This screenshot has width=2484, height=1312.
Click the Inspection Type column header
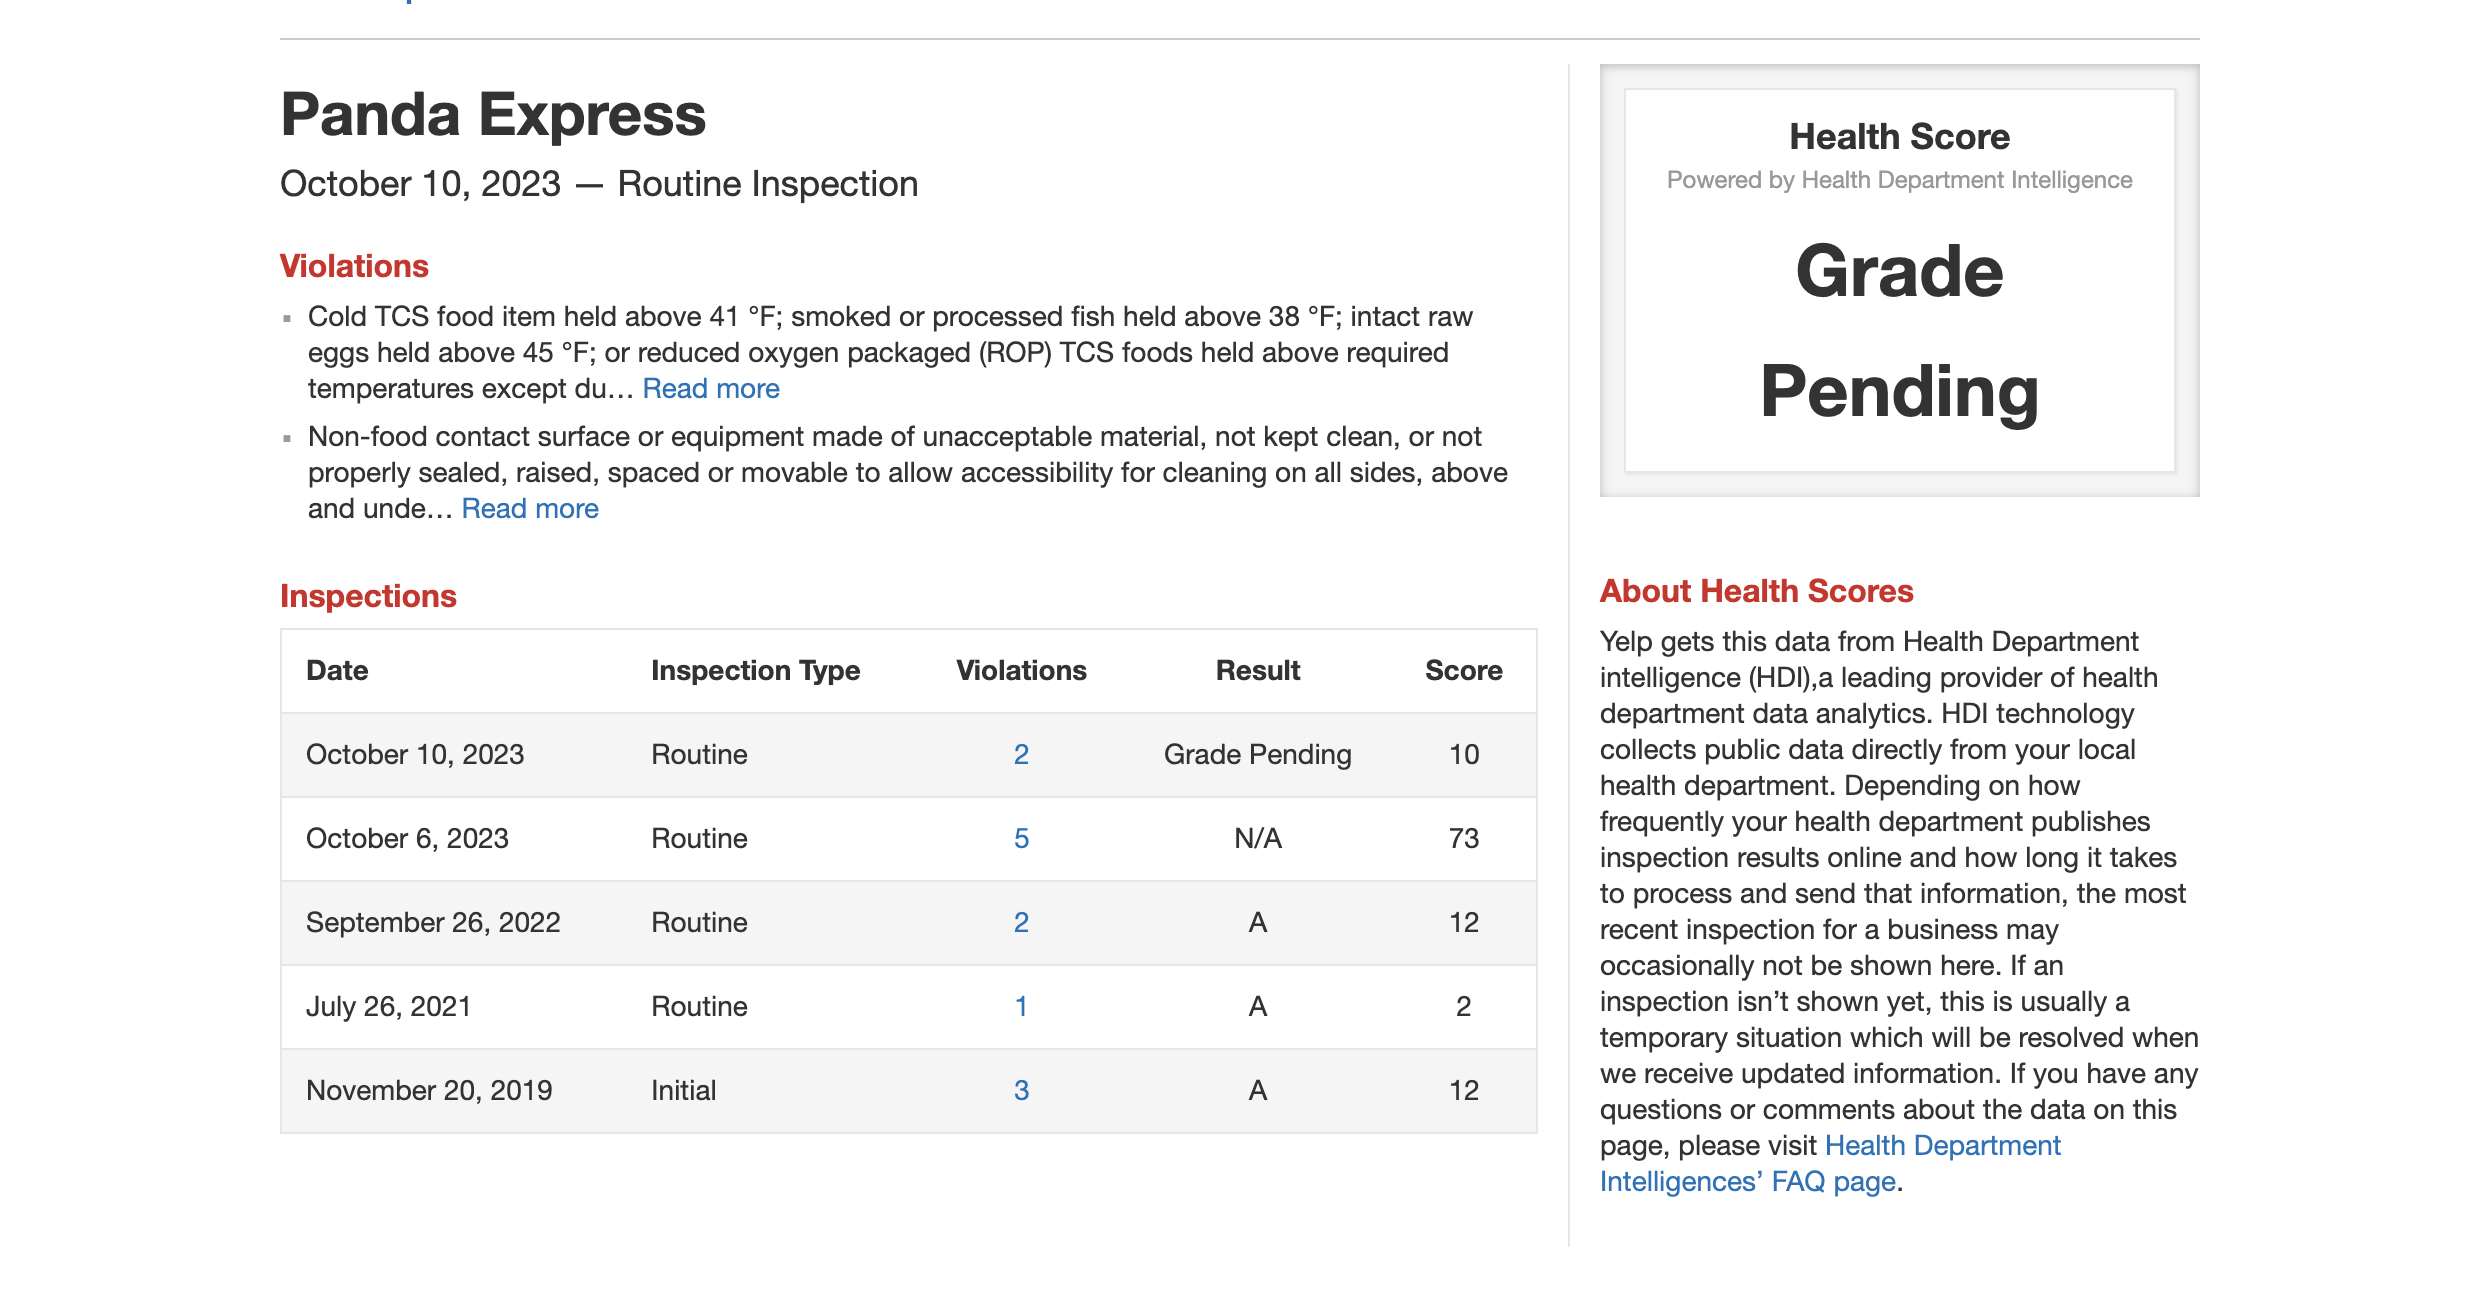[755, 671]
